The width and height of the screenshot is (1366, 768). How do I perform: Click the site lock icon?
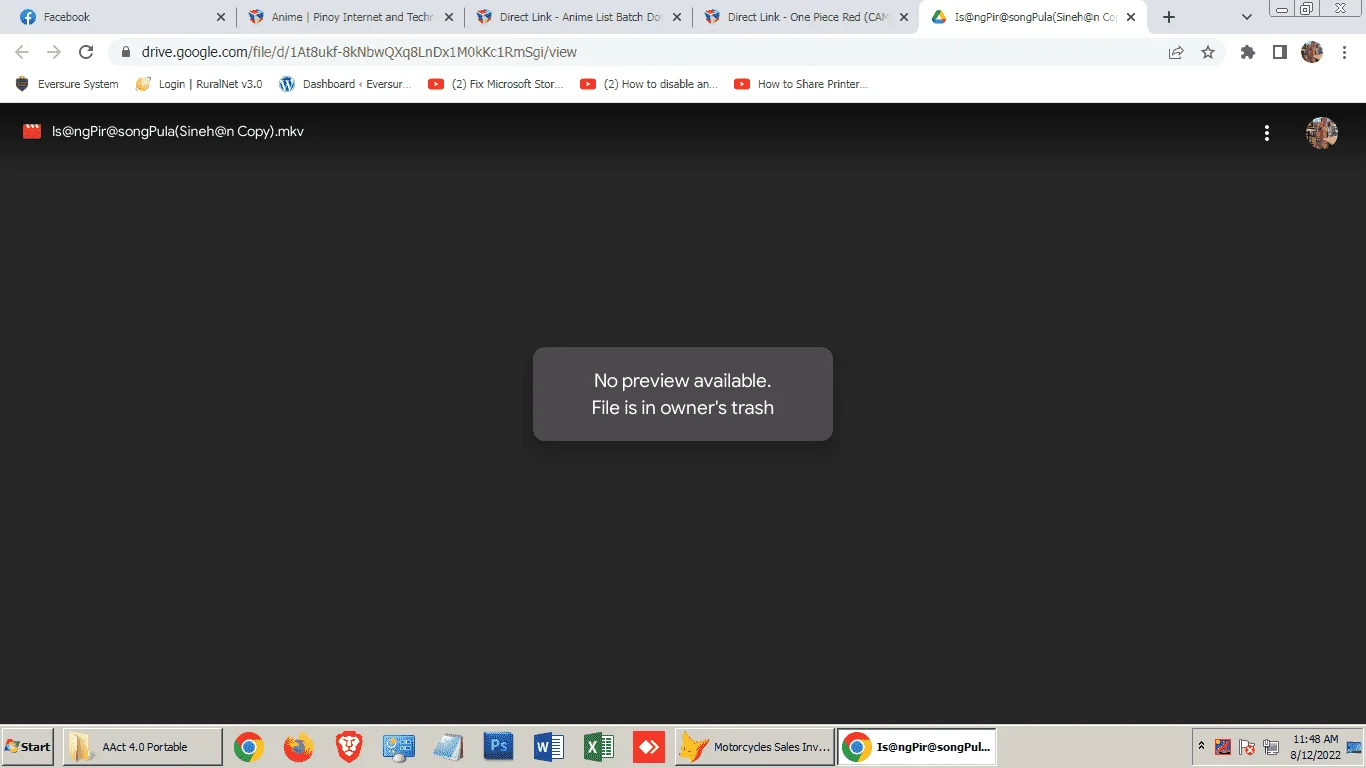[x=126, y=52]
